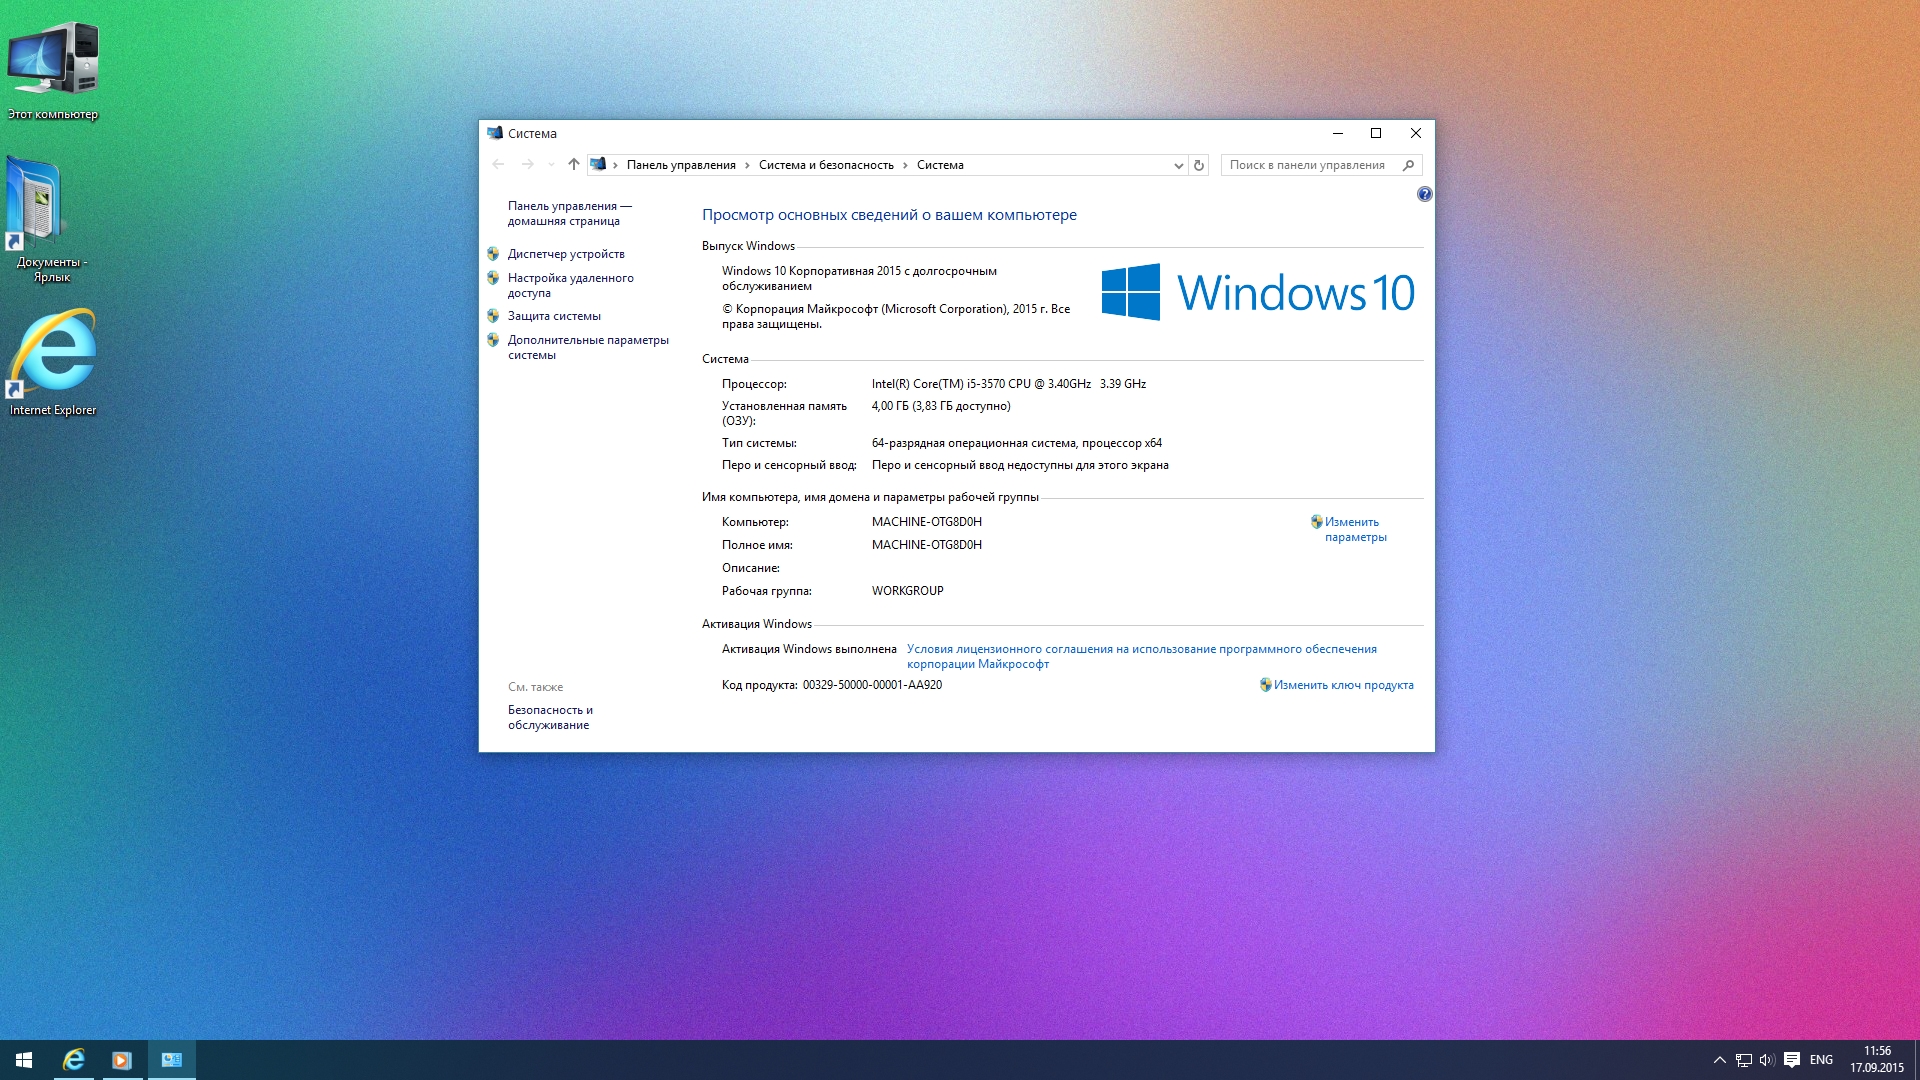Open Безопасность и обслуживание link
Image resolution: width=1920 pixels, height=1080 pixels.
click(550, 717)
